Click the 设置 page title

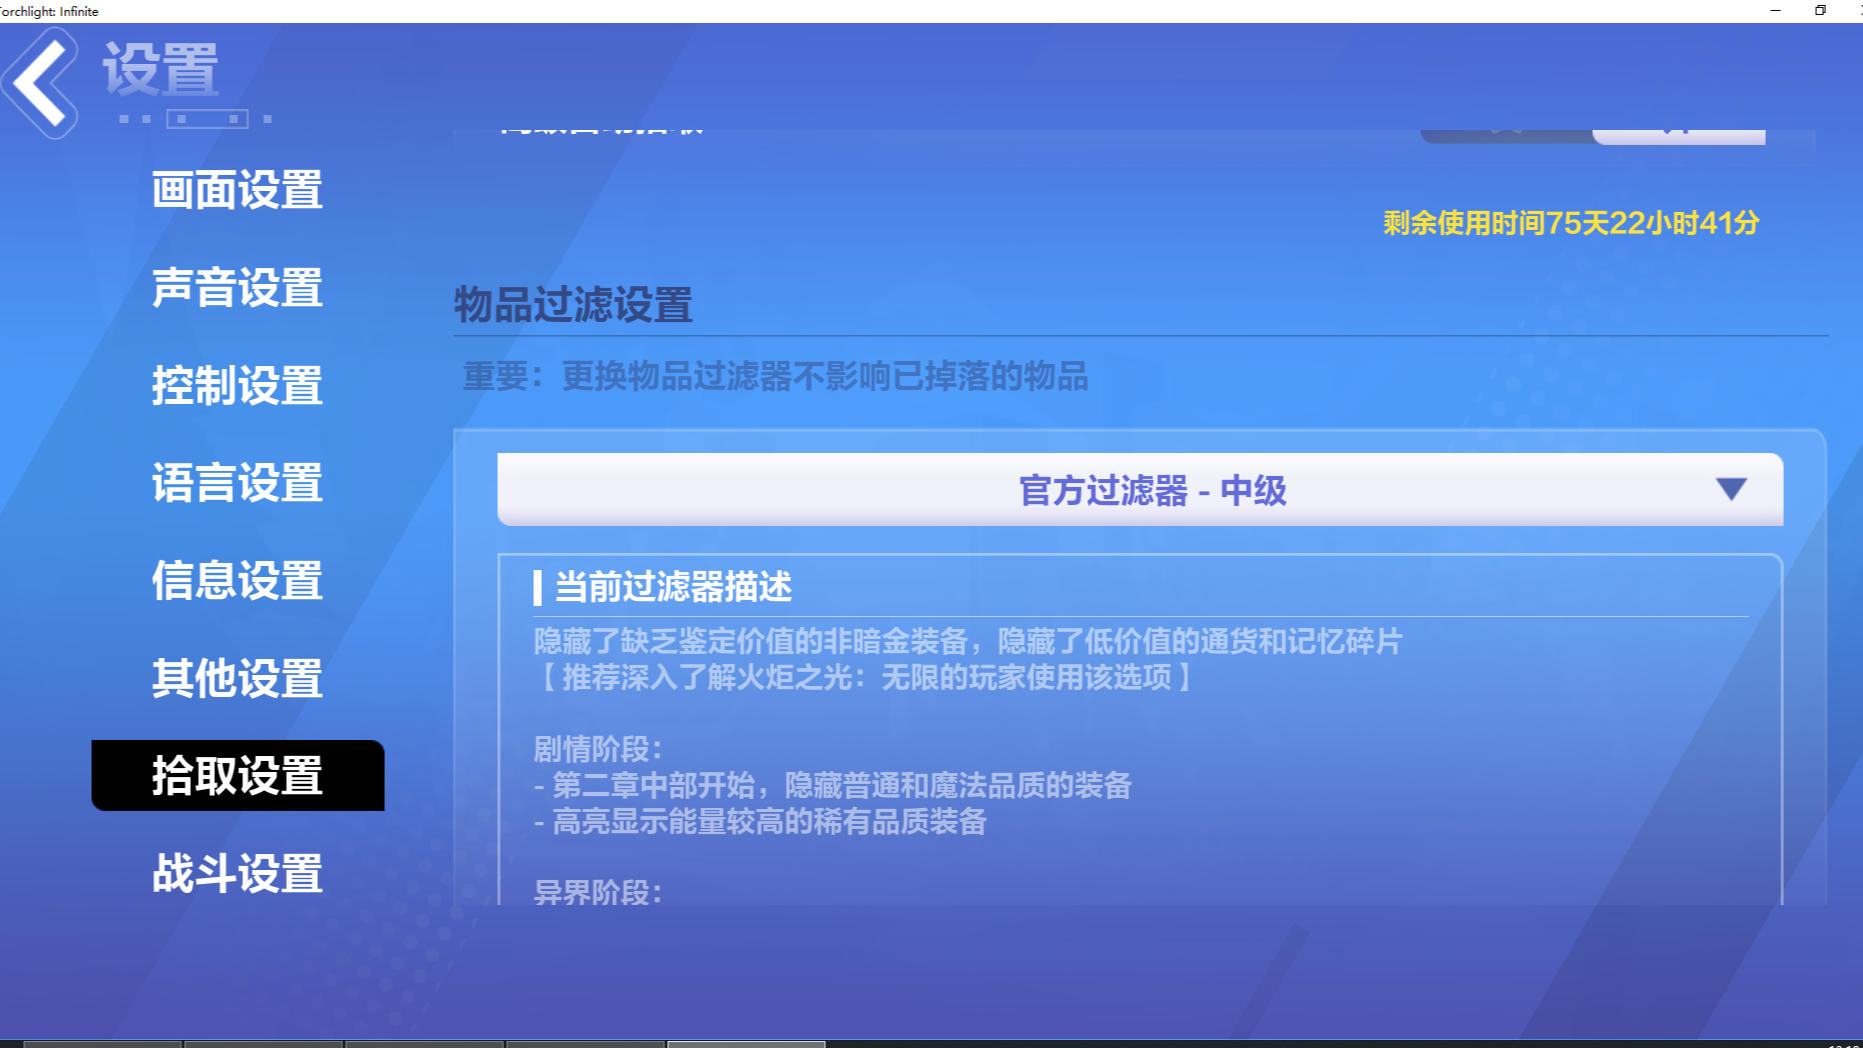click(x=161, y=69)
